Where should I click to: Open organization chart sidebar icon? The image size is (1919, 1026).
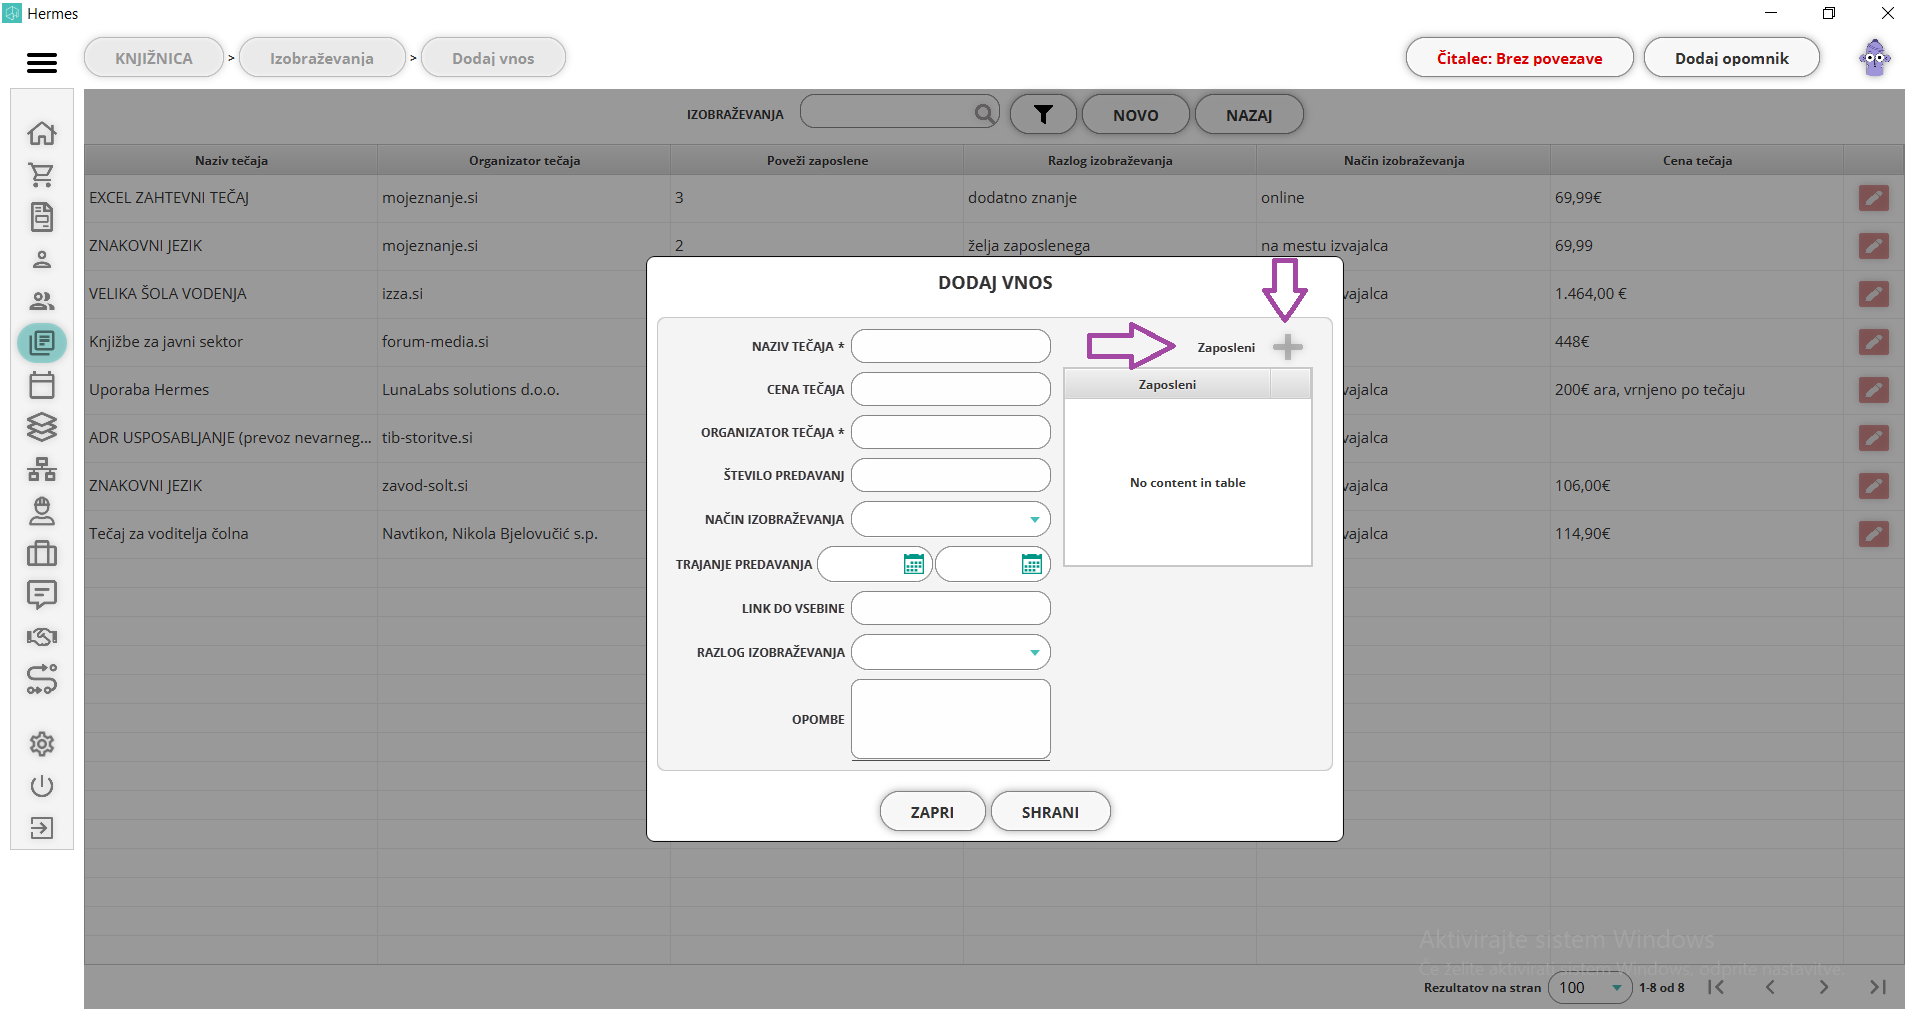coord(42,469)
